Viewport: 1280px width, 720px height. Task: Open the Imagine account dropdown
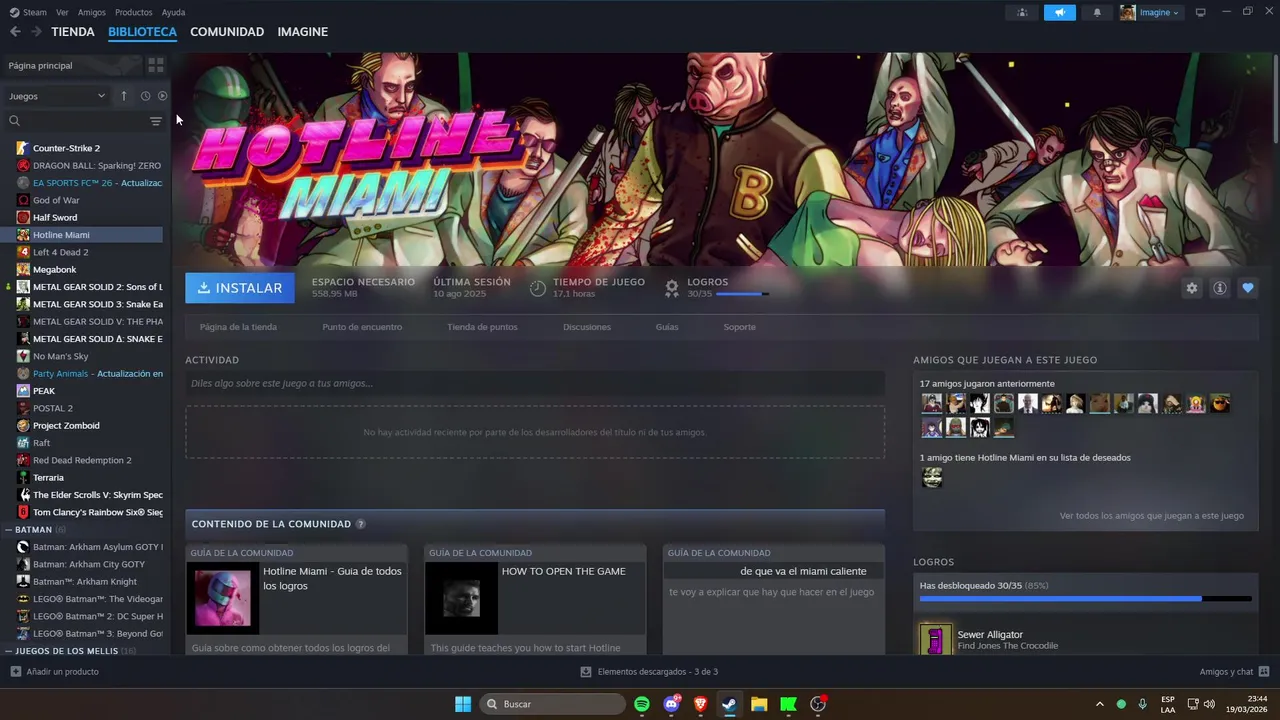pyautogui.click(x=1151, y=12)
